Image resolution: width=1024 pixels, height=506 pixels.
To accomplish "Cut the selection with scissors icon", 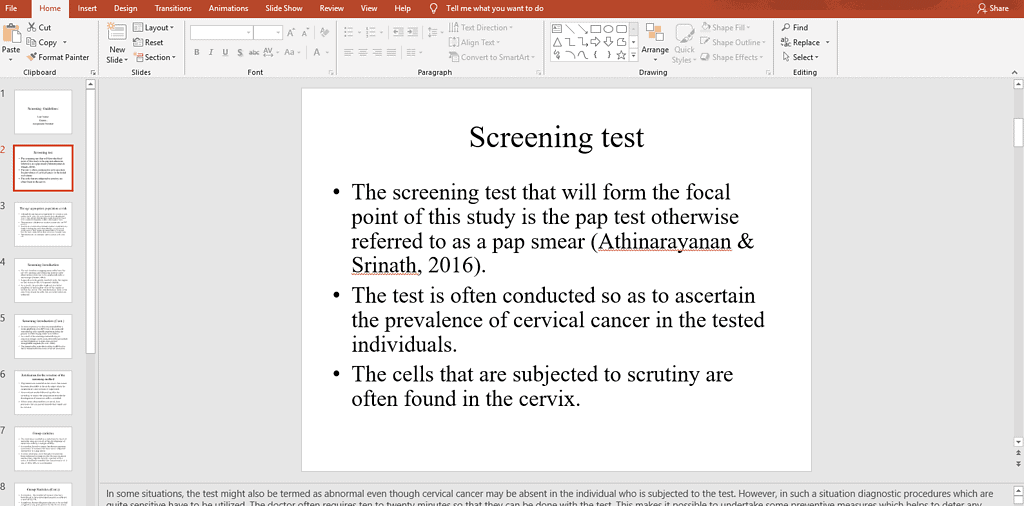I will tap(39, 27).
